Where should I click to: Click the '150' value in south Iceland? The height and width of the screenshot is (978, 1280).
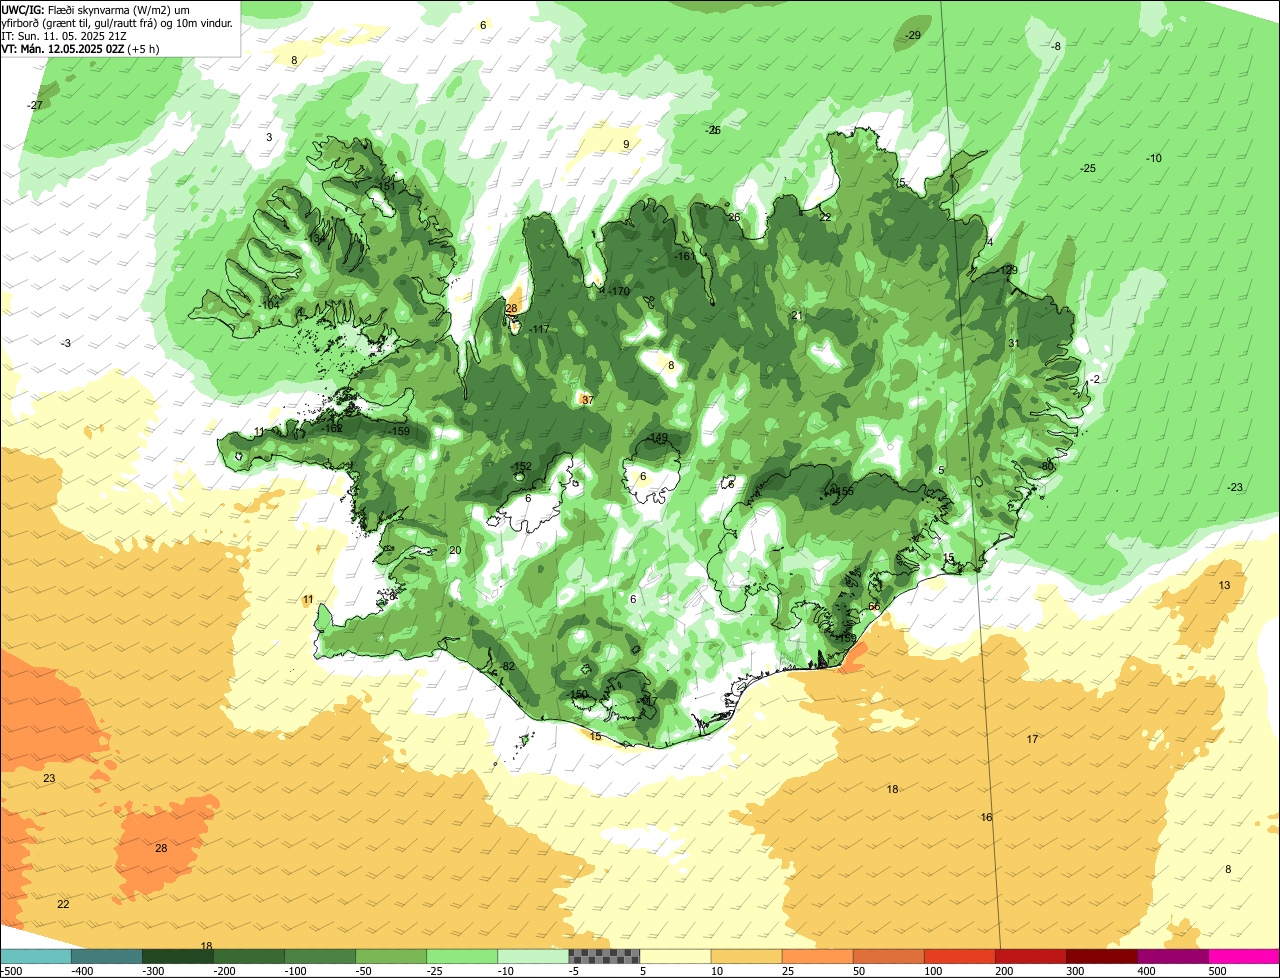(579, 694)
